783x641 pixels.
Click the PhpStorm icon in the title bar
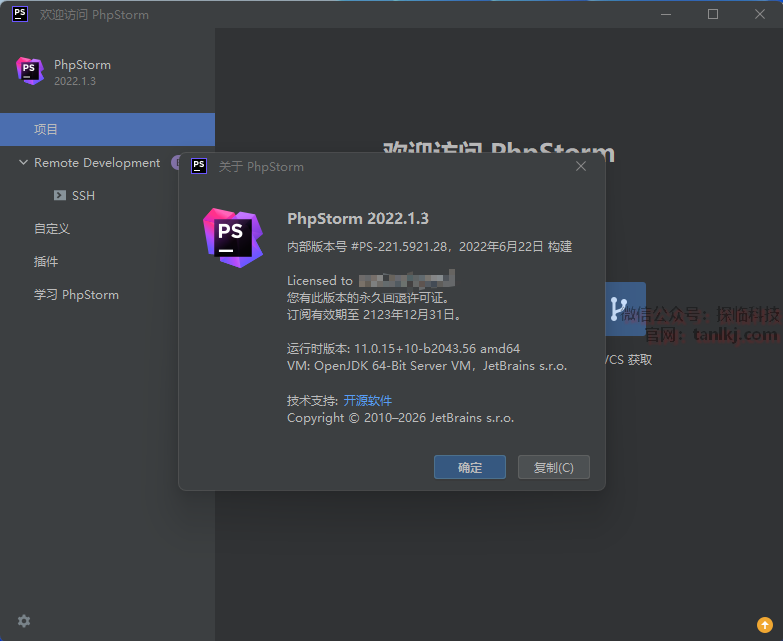point(19,14)
